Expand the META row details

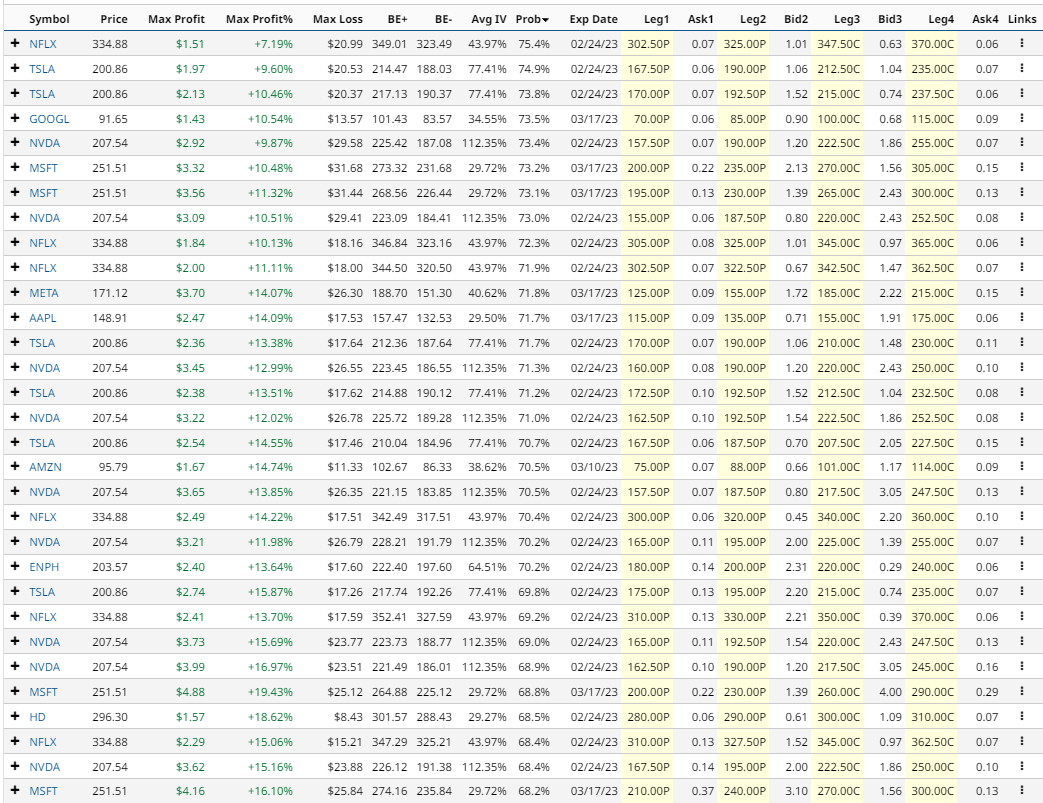(x=15, y=293)
